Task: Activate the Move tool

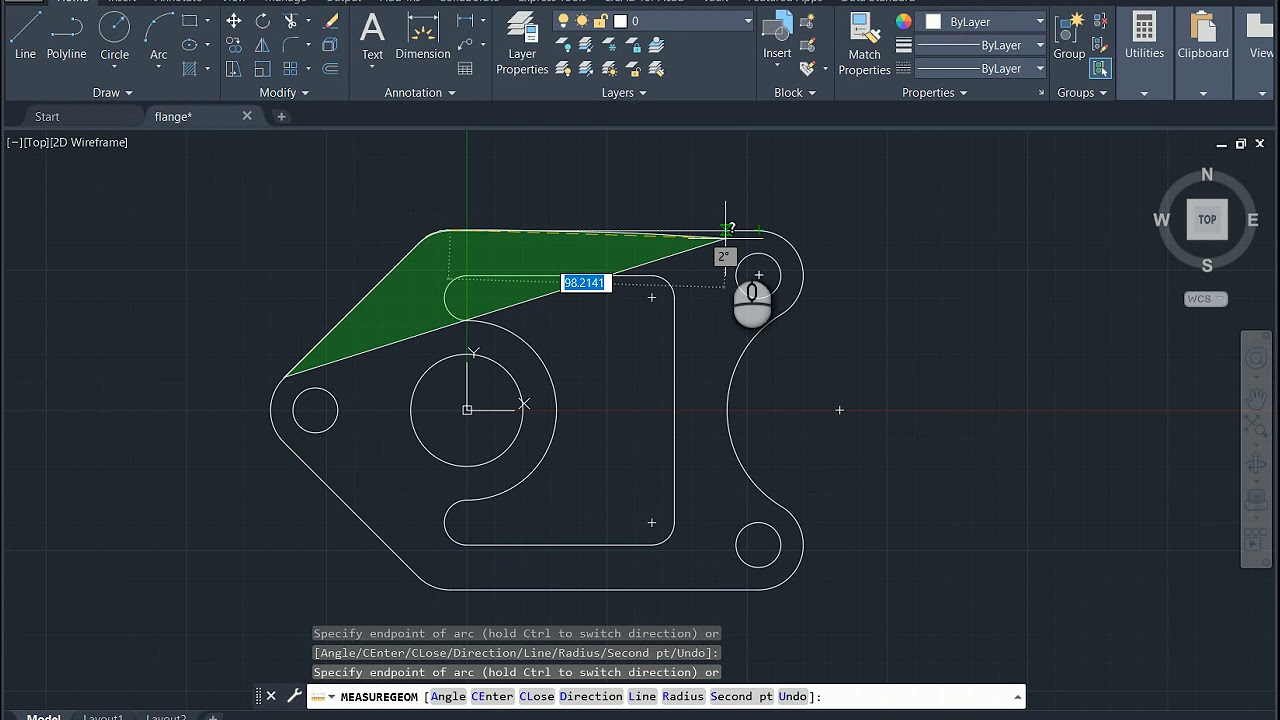Action: [x=233, y=21]
